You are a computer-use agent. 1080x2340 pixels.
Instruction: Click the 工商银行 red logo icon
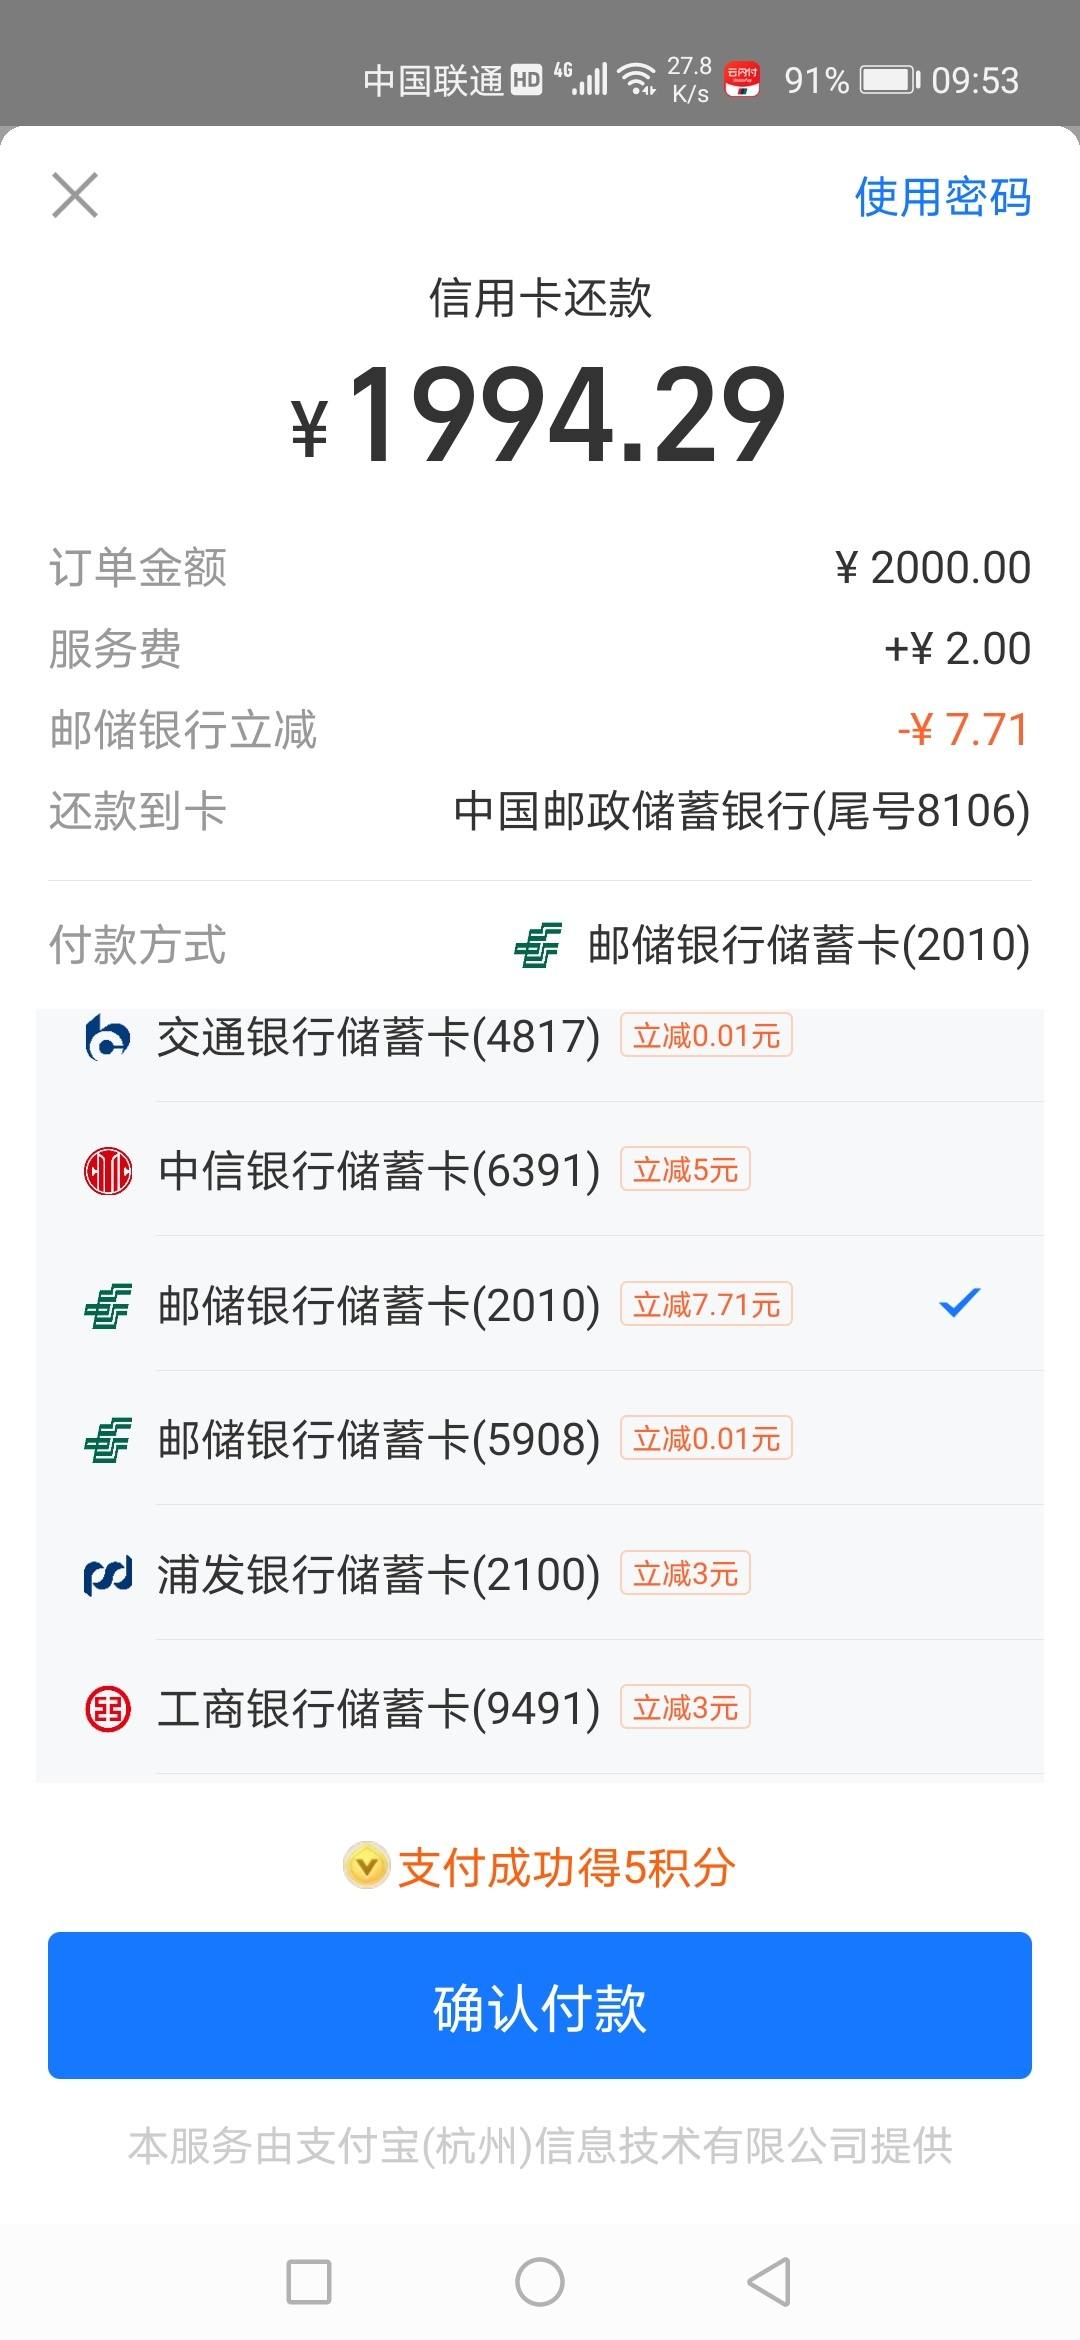tap(108, 1709)
